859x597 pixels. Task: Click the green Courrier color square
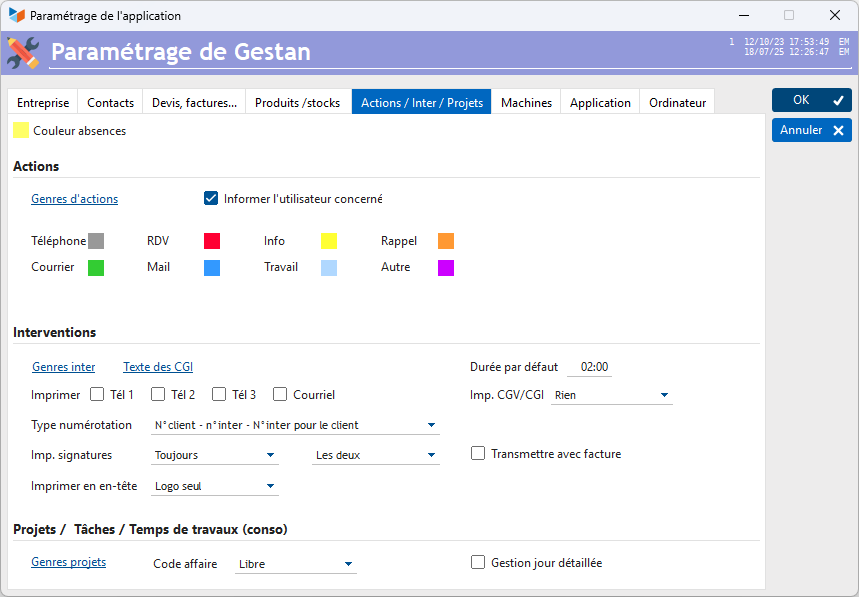96,267
